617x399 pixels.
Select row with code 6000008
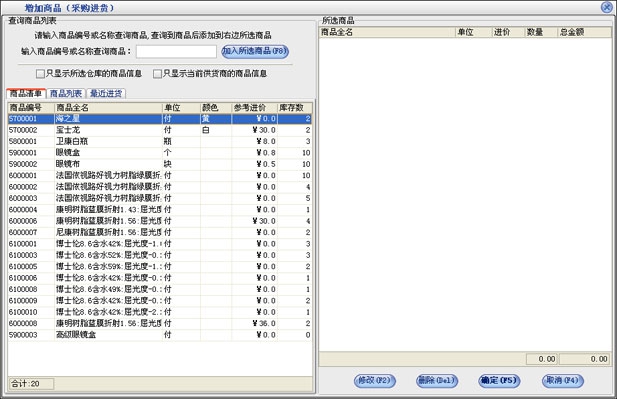(160, 323)
